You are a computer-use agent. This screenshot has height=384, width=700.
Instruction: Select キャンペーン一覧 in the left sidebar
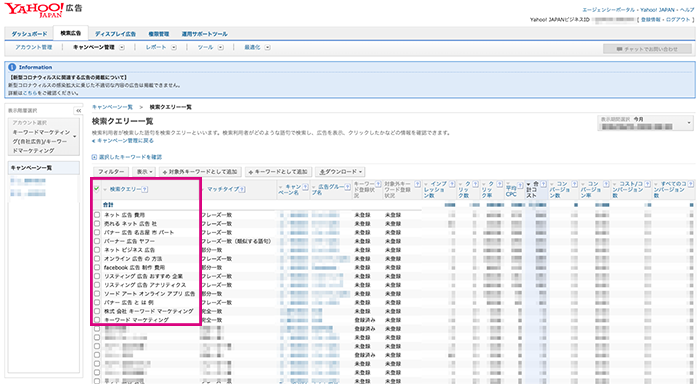[x=44, y=168]
